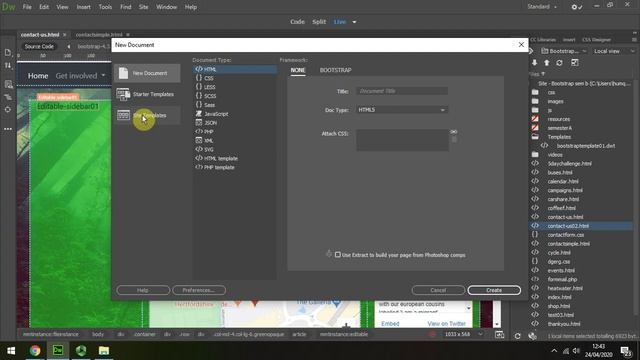Open the Live view dropdown arrow
The image size is (640, 360).
[x=354, y=22]
